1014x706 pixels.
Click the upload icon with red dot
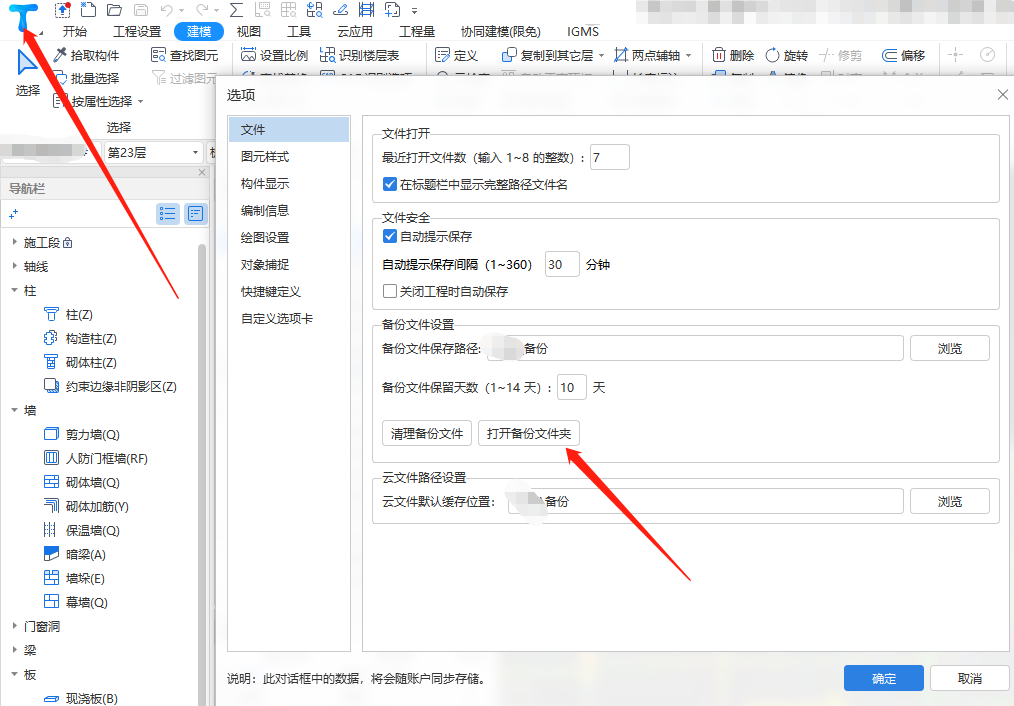(62, 10)
